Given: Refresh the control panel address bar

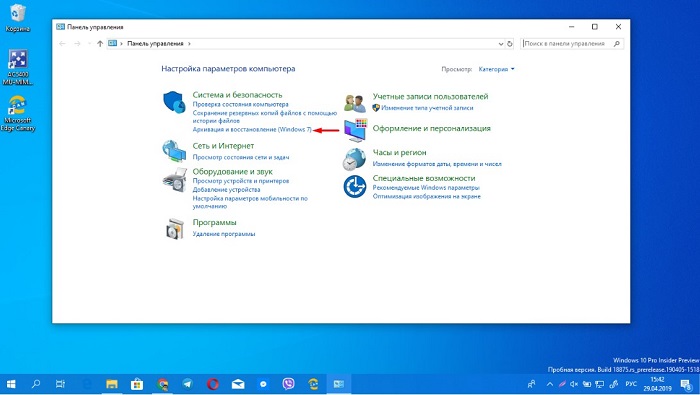Looking at the screenshot, I should (509, 44).
